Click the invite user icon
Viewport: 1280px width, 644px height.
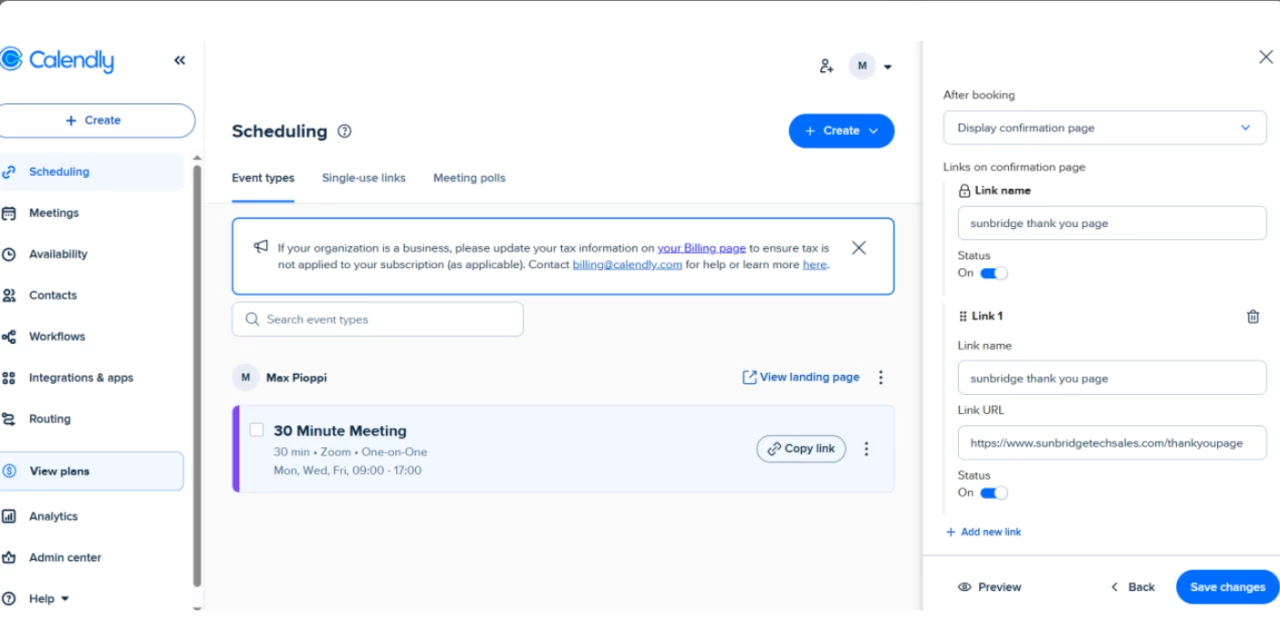coord(826,66)
